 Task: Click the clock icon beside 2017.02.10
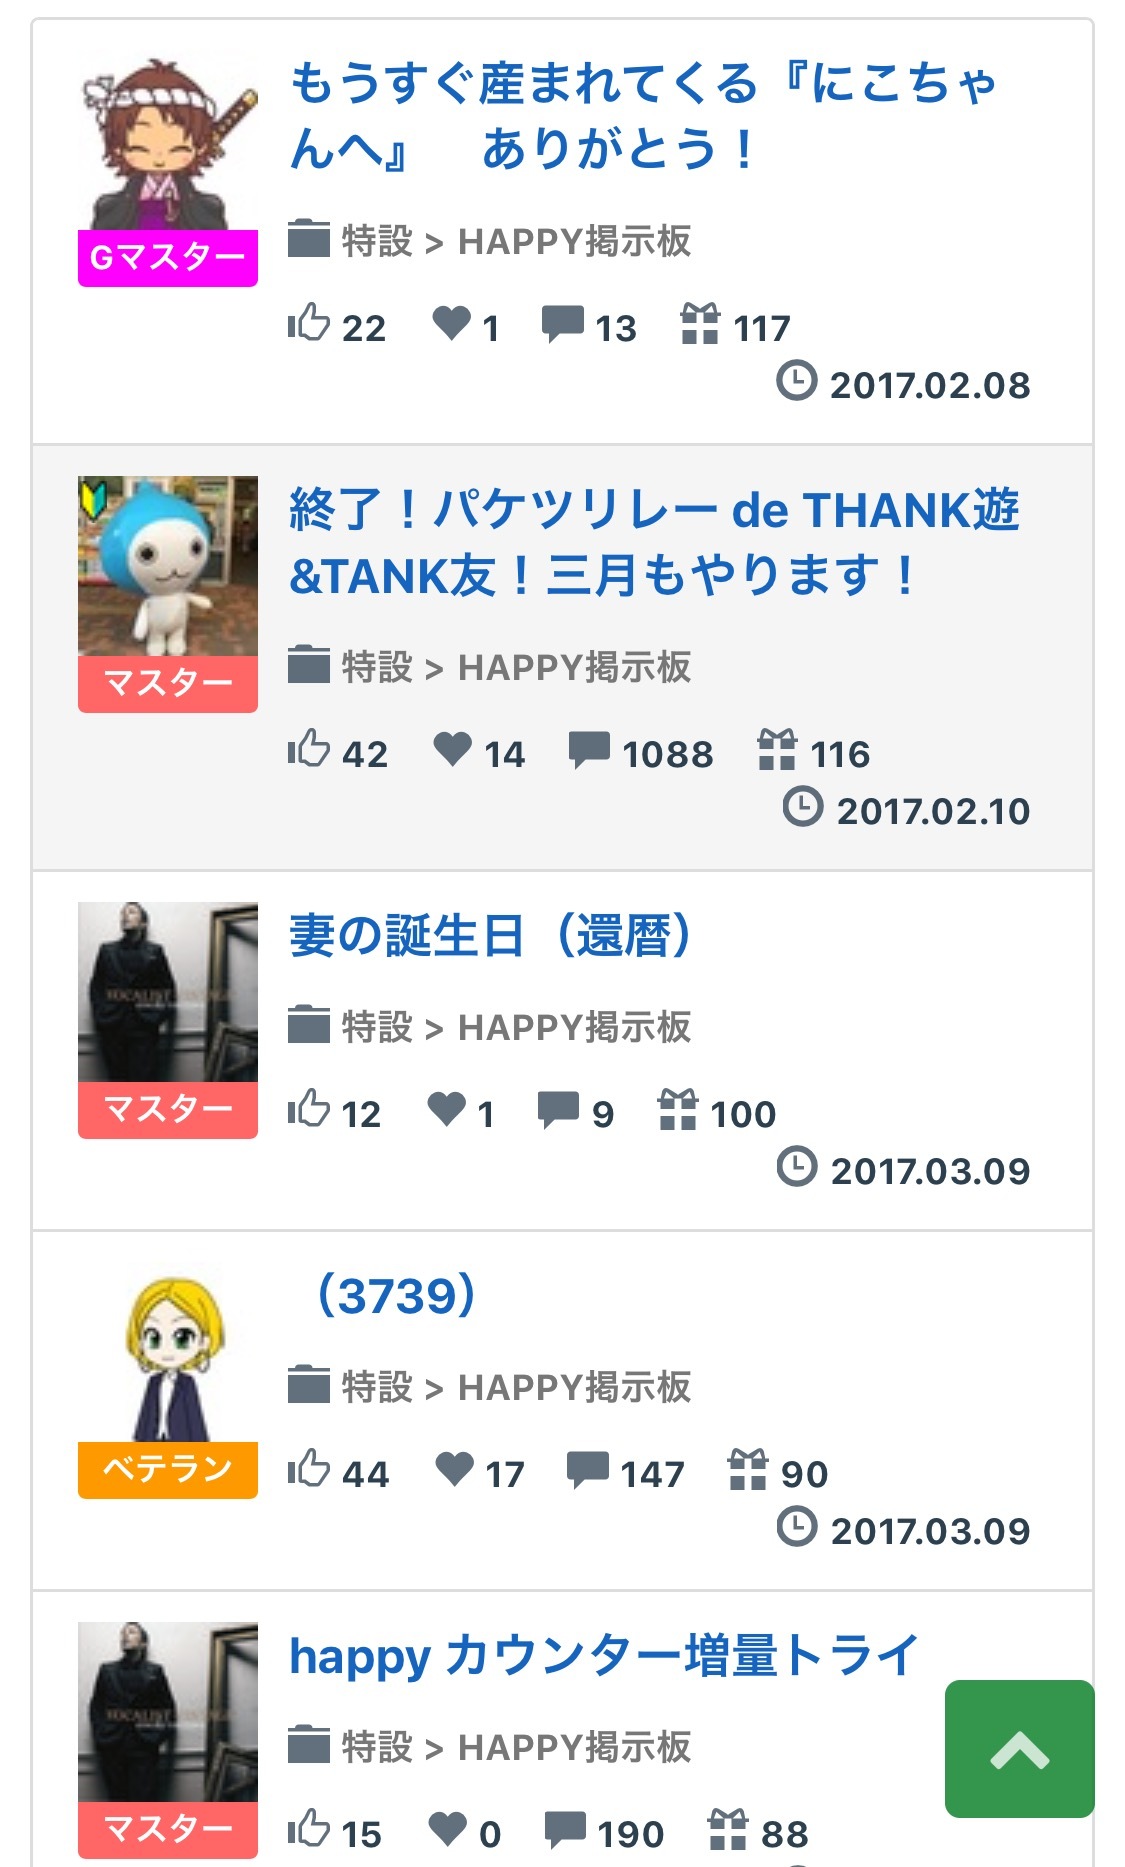[x=802, y=807]
